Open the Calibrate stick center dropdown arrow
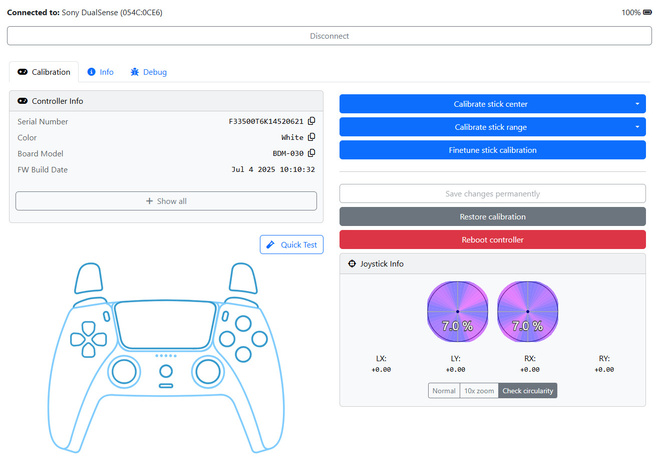The height and width of the screenshot is (469, 660). pos(637,104)
